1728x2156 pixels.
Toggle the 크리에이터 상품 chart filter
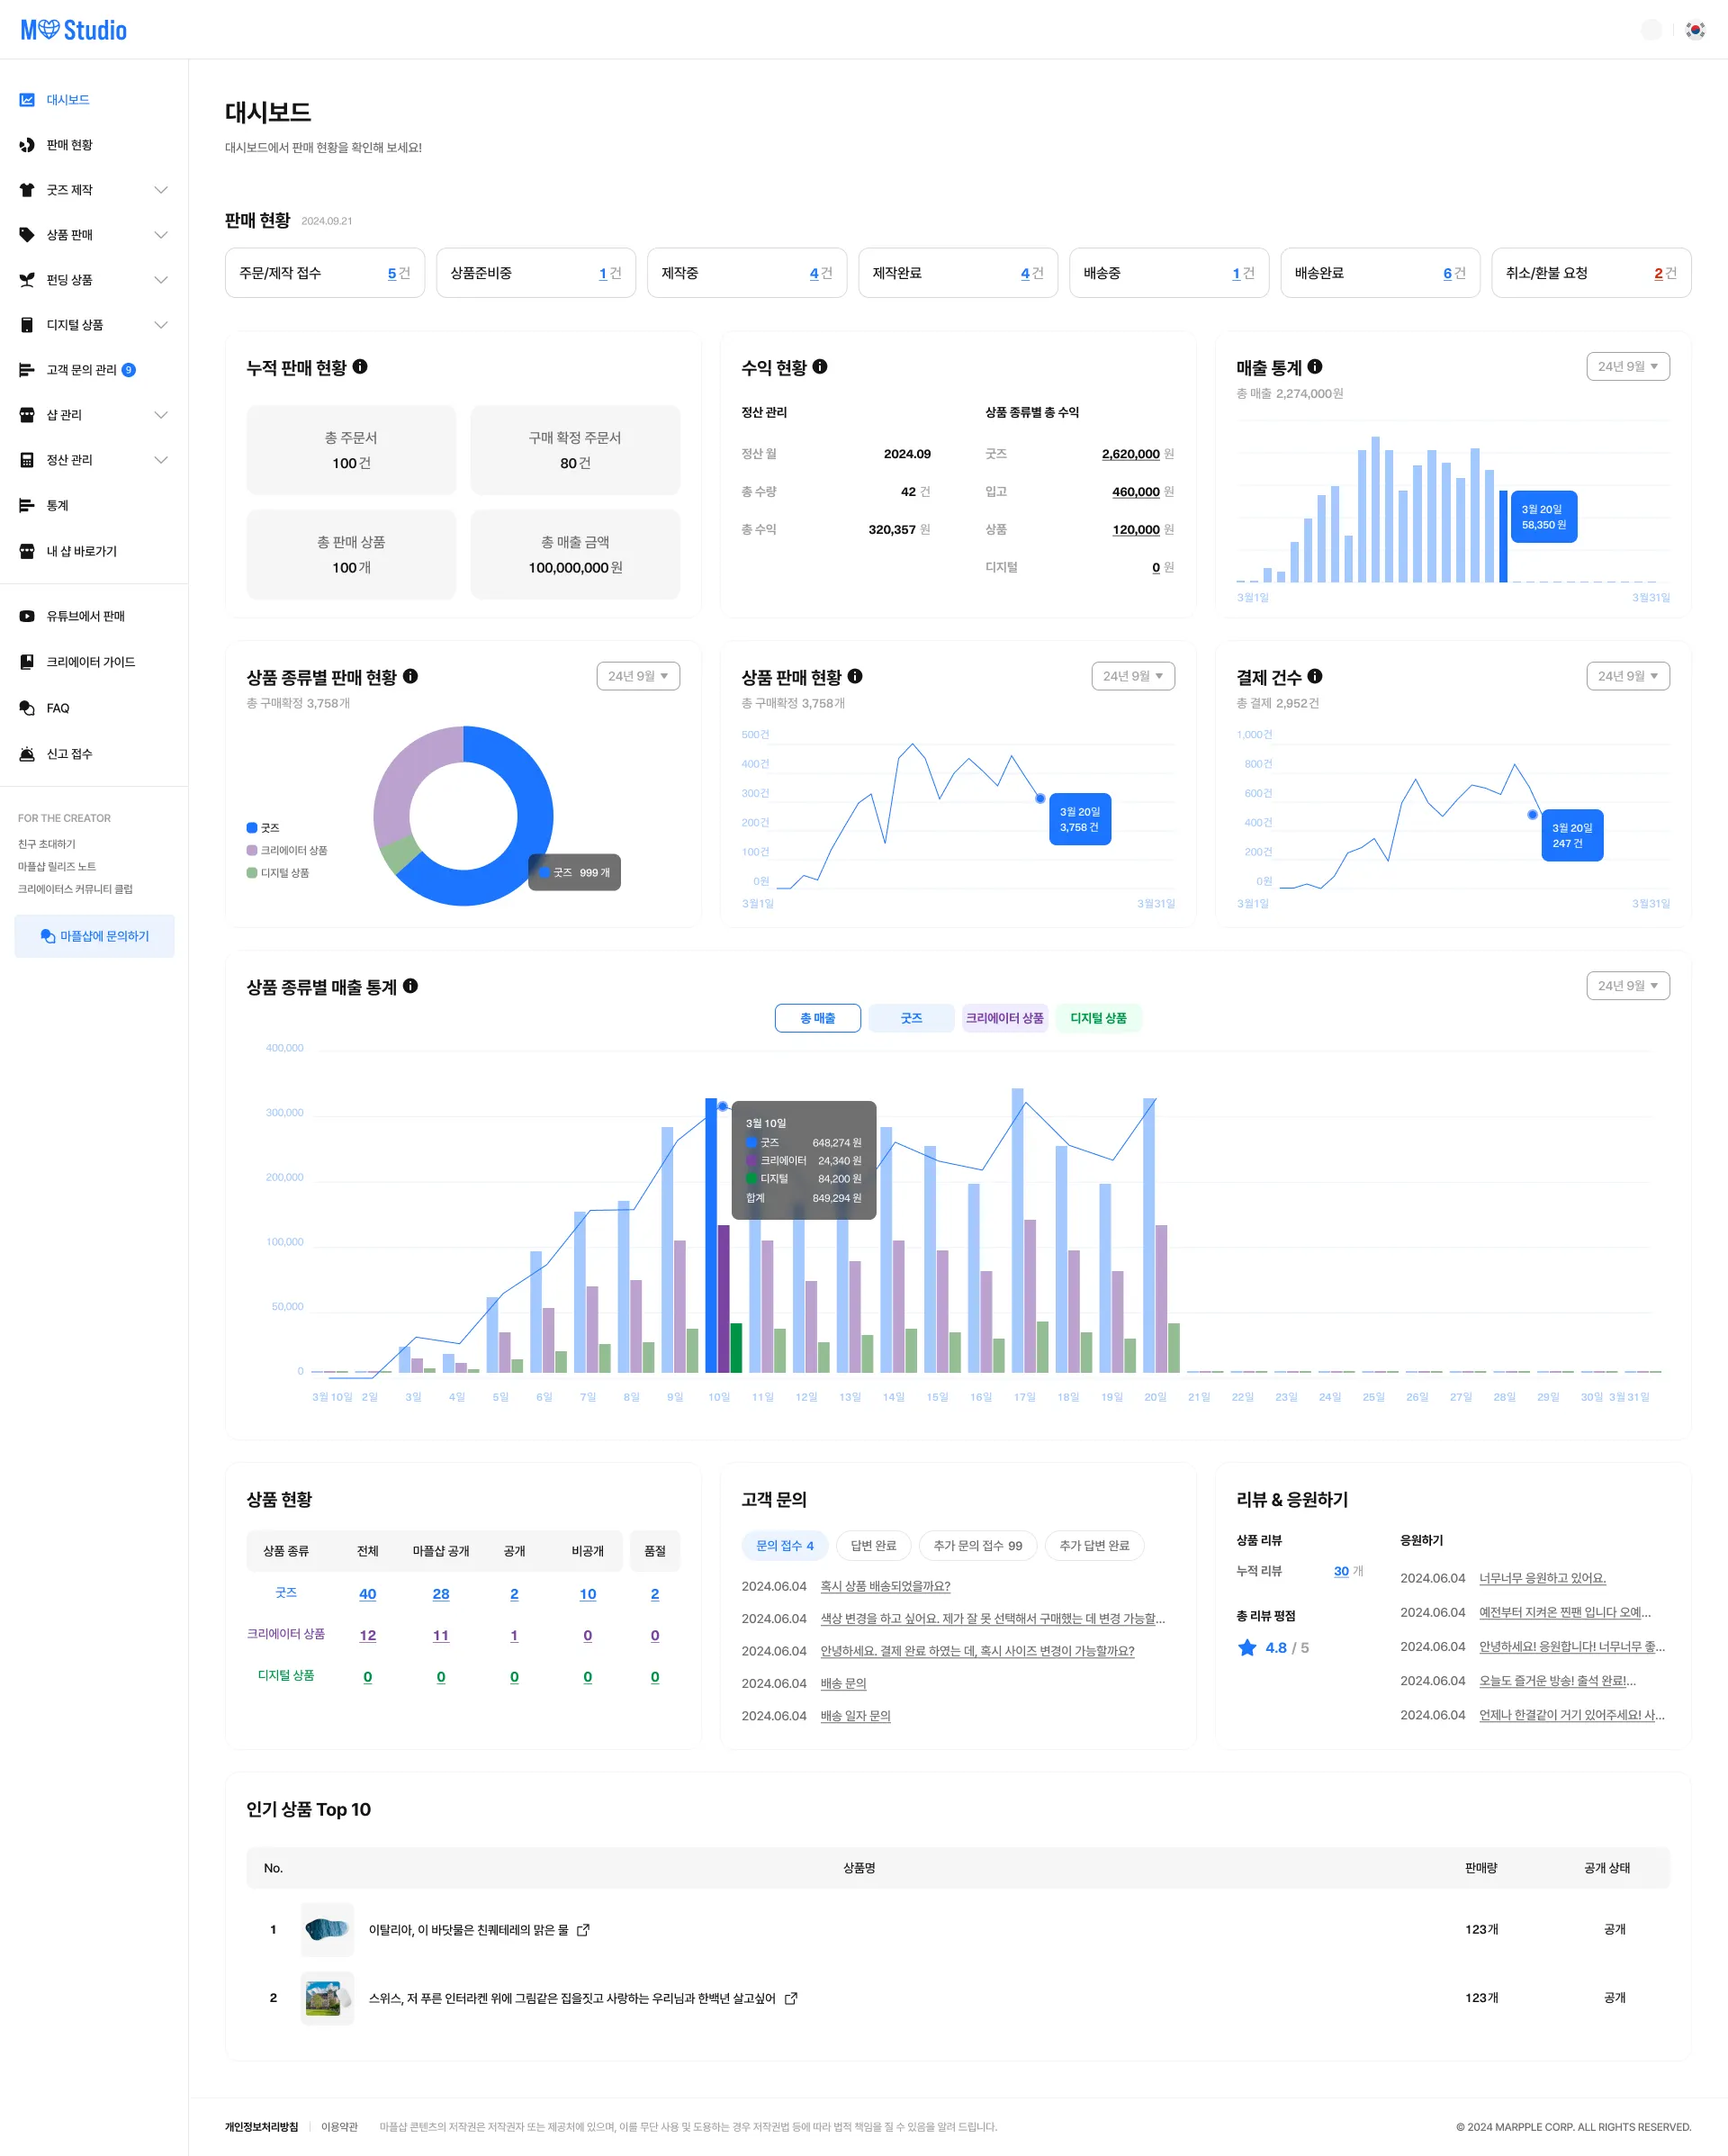[1004, 1018]
